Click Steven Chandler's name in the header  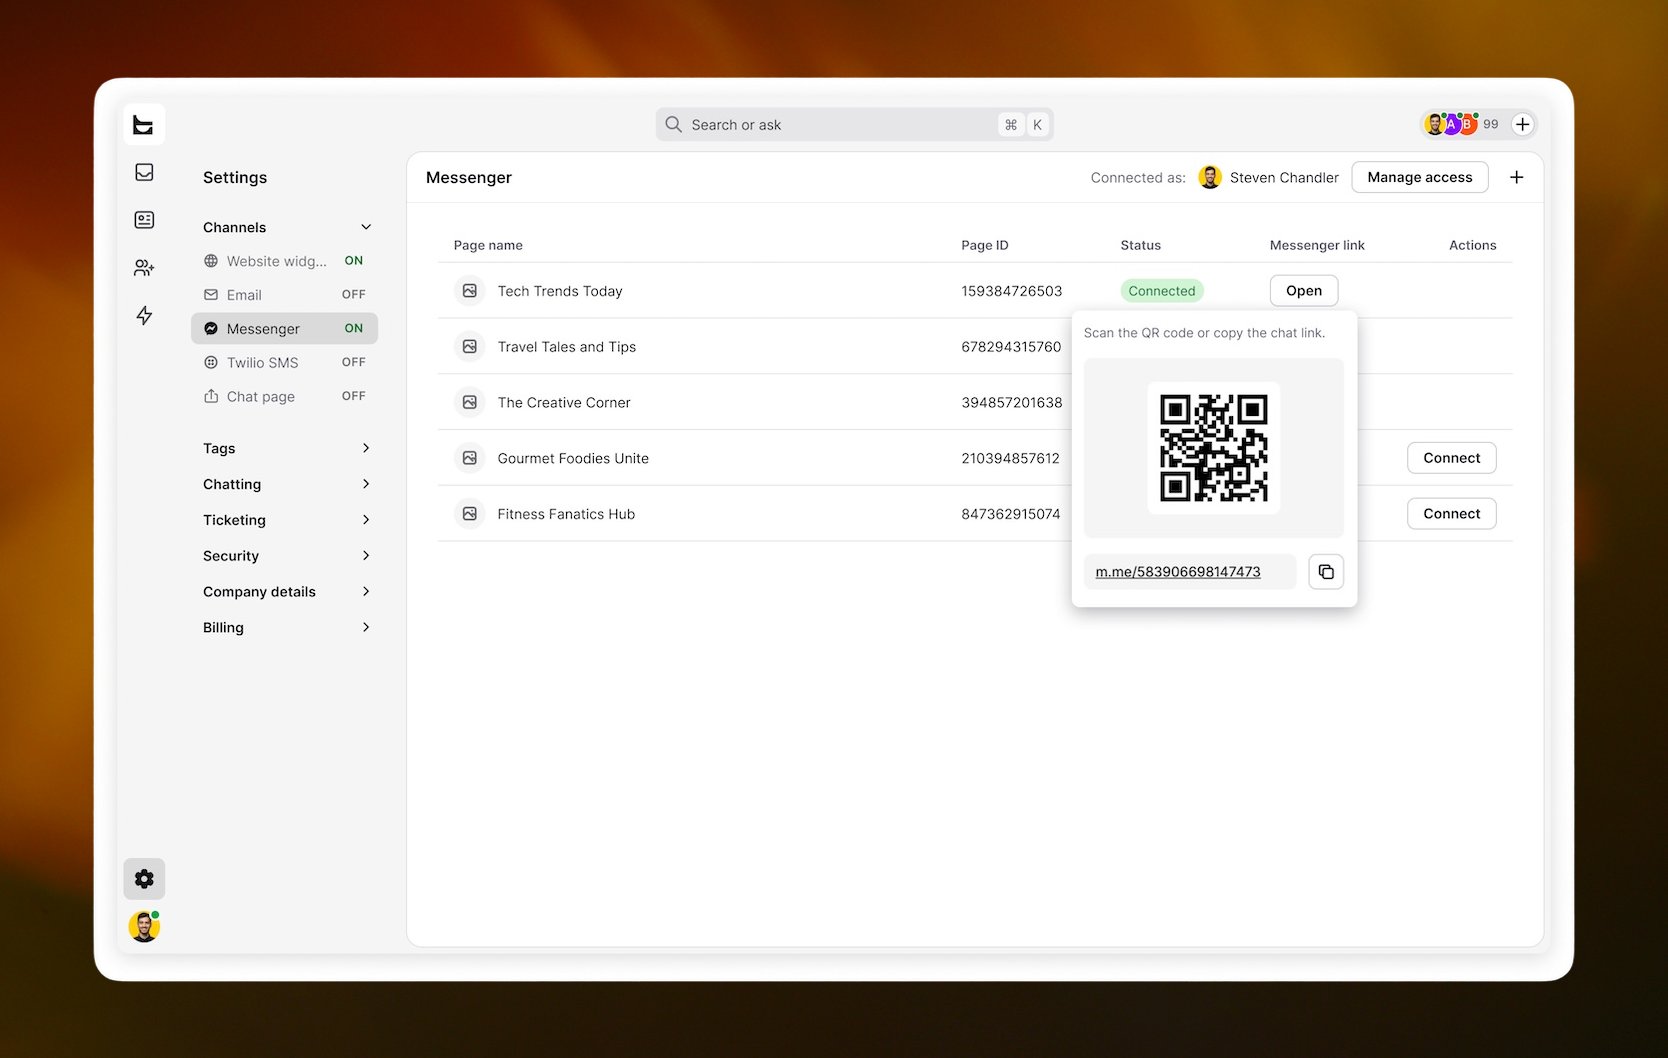1284,178
